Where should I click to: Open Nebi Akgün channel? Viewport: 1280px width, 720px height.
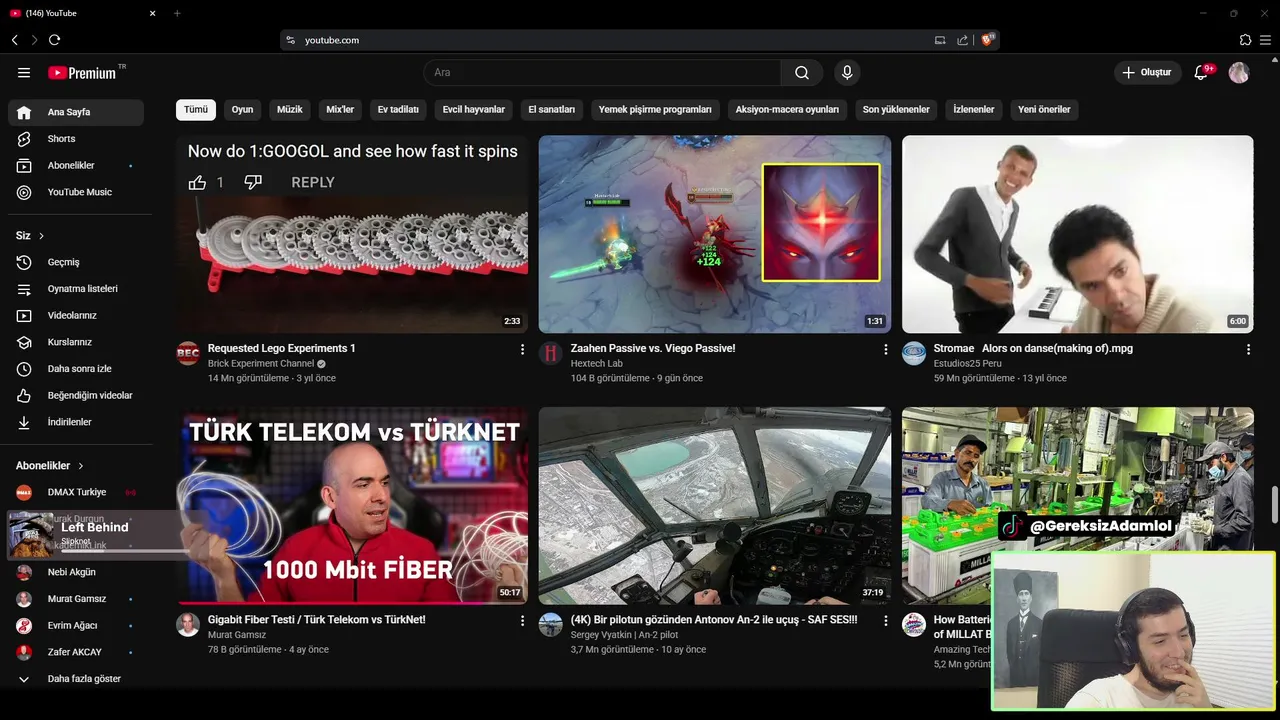click(x=76, y=572)
